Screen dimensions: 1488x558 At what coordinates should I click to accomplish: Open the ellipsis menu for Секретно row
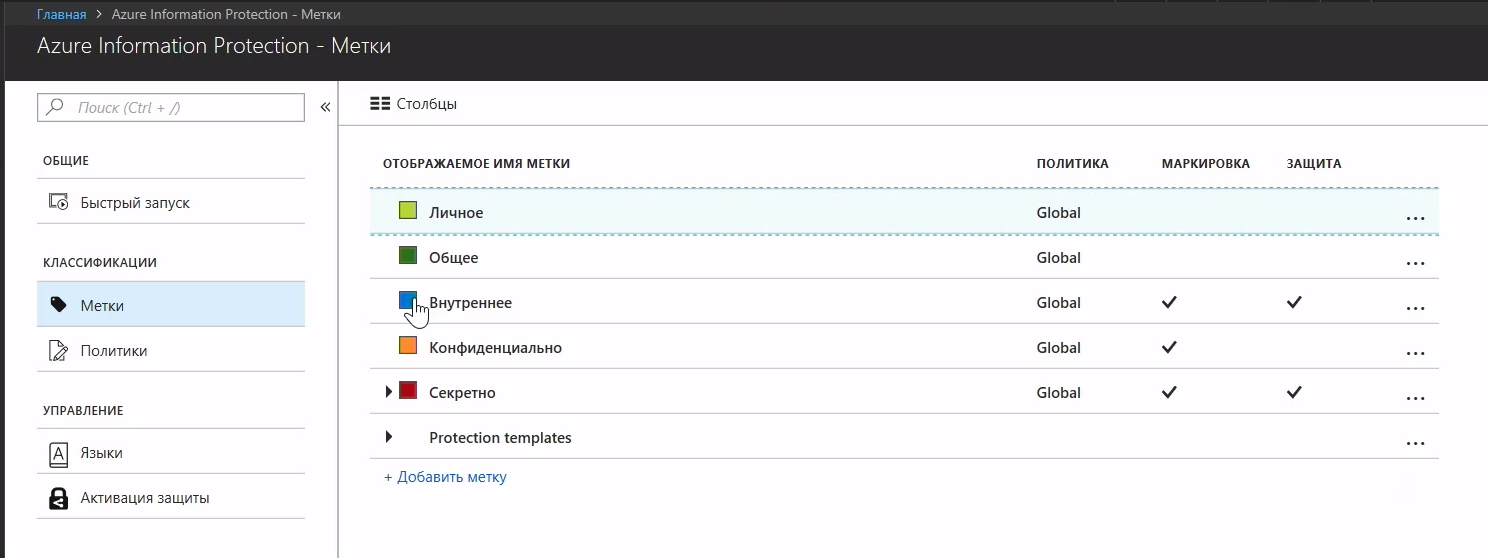click(1414, 396)
